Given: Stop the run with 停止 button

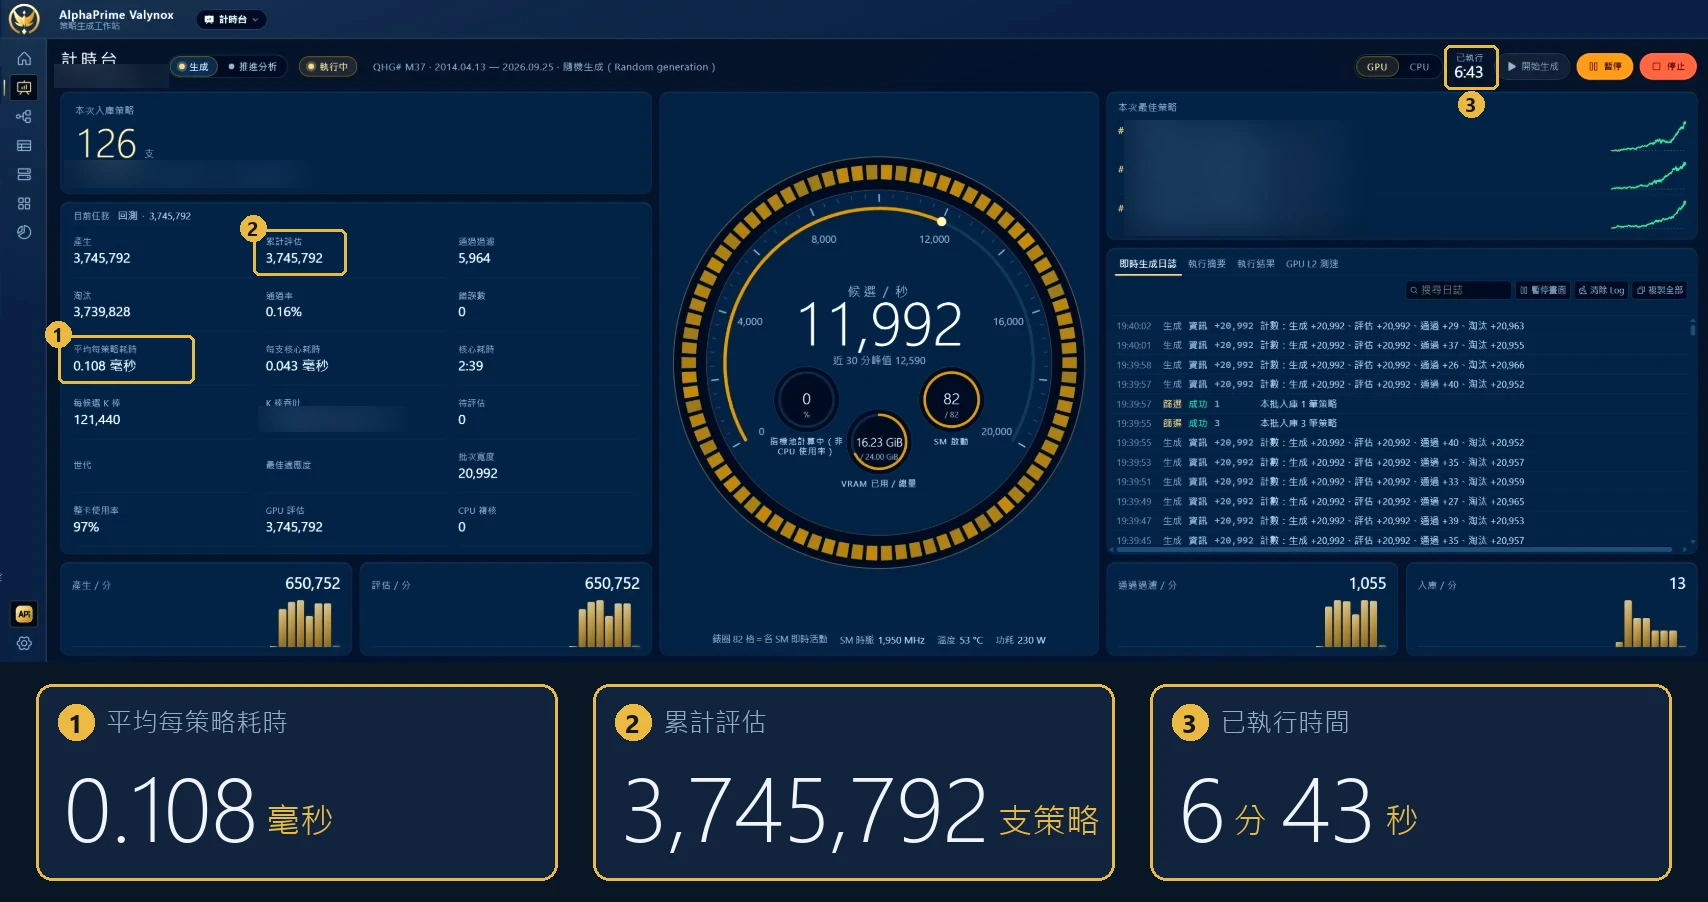Looking at the screenshot, I should [x=1668, y=67].
